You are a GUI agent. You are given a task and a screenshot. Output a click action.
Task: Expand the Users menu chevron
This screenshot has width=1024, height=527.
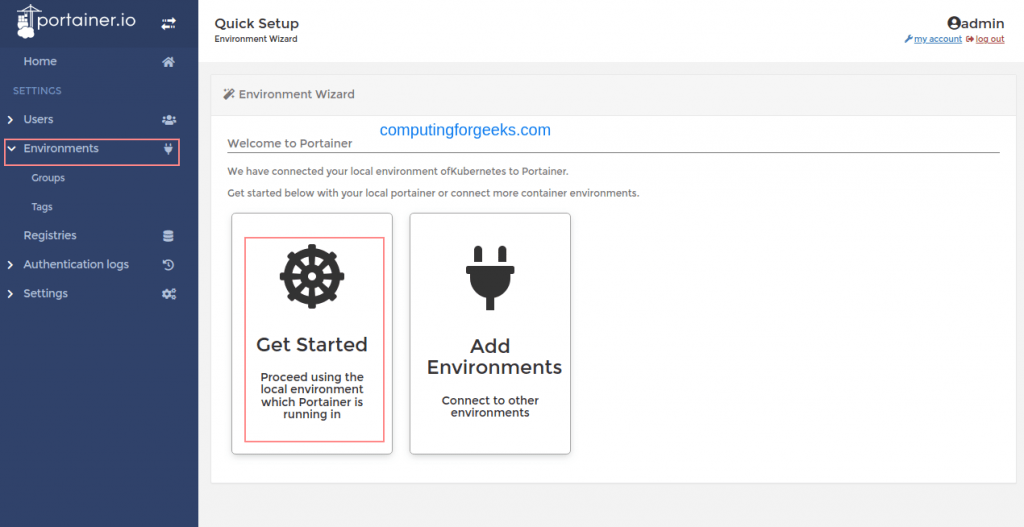10,120
